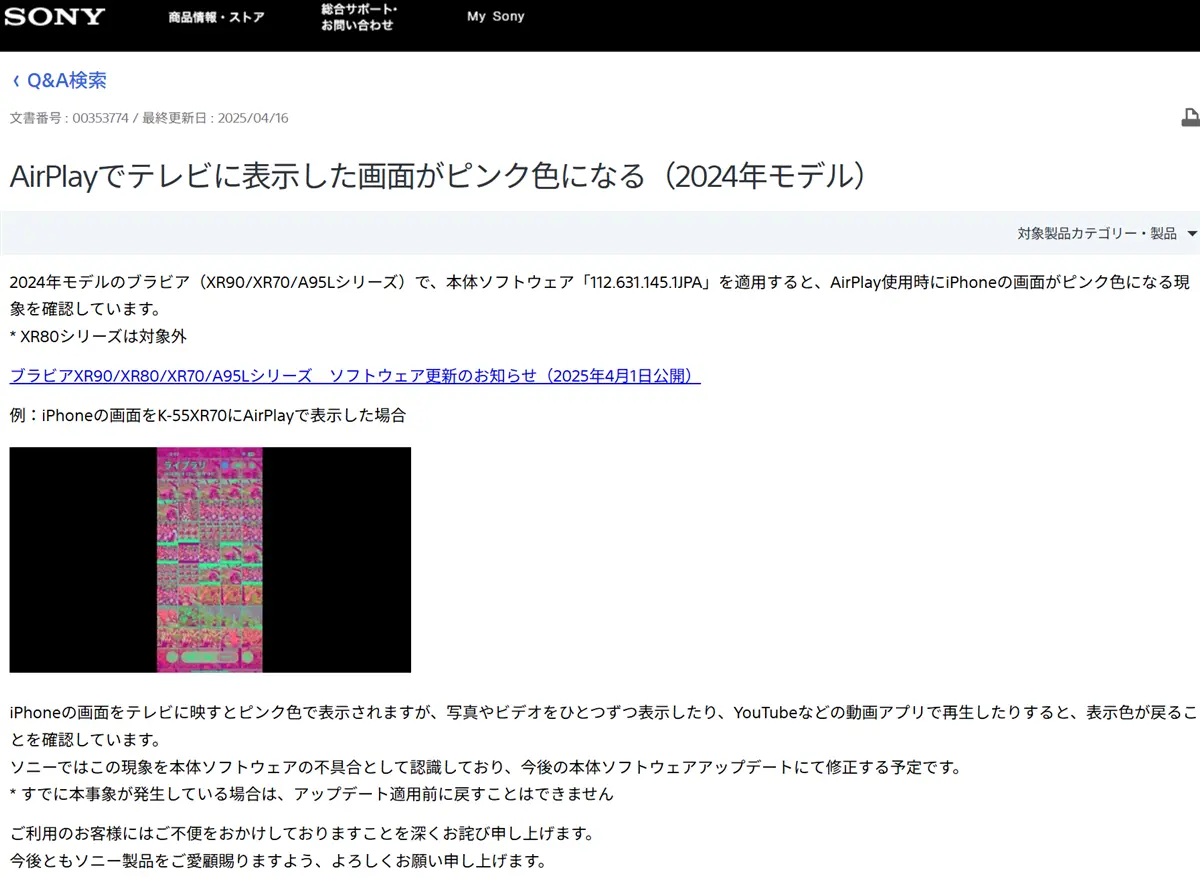The width and height of the screenshot is (1200, 878).
Task: Expand the 対象製品カテゴリー・製品 section
Action: tap(1097, 234)
